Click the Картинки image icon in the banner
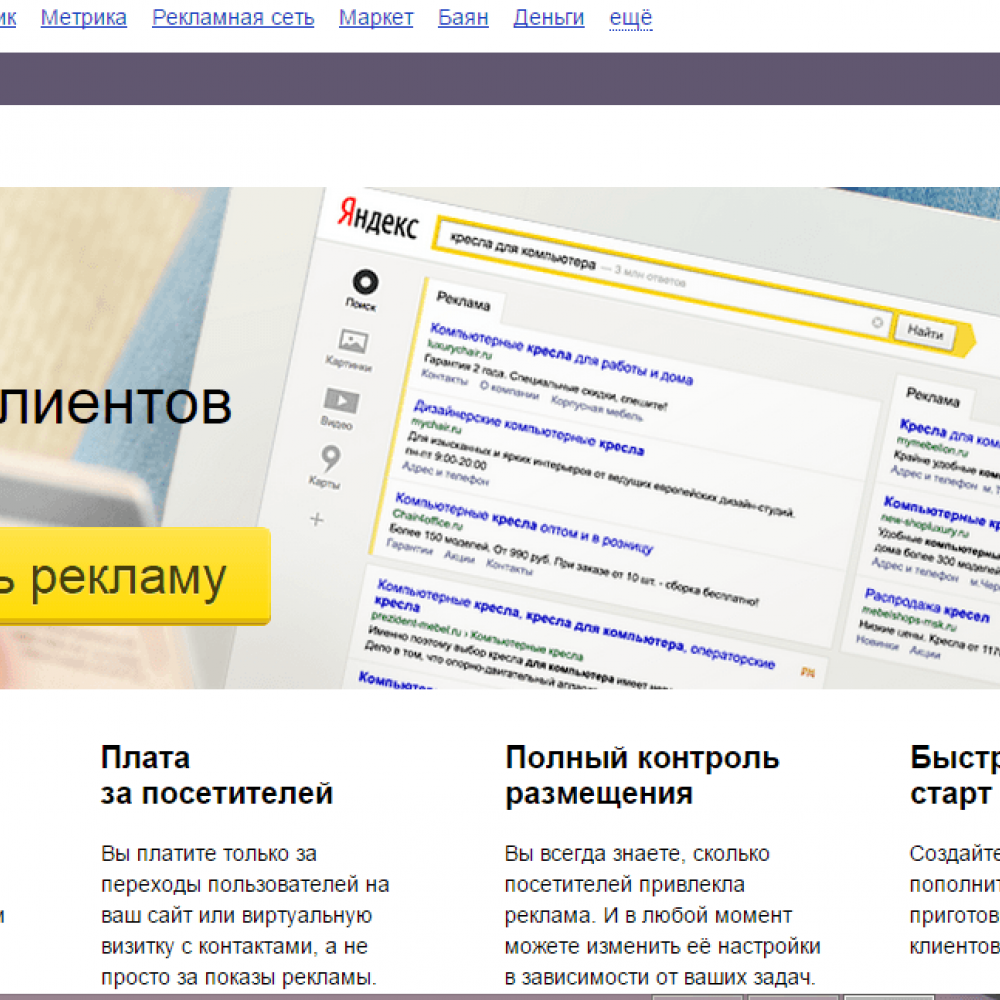Viewport: 1000px width, 1000px height. (x=353, y=341)
